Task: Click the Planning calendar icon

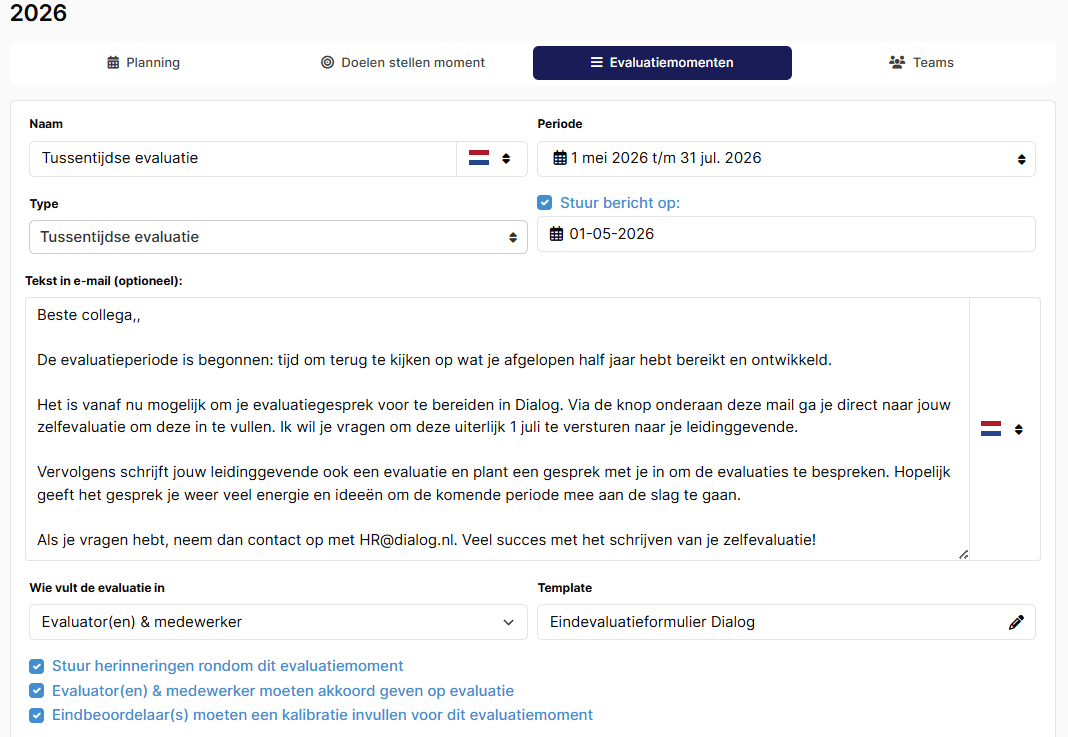Action: 113,63
